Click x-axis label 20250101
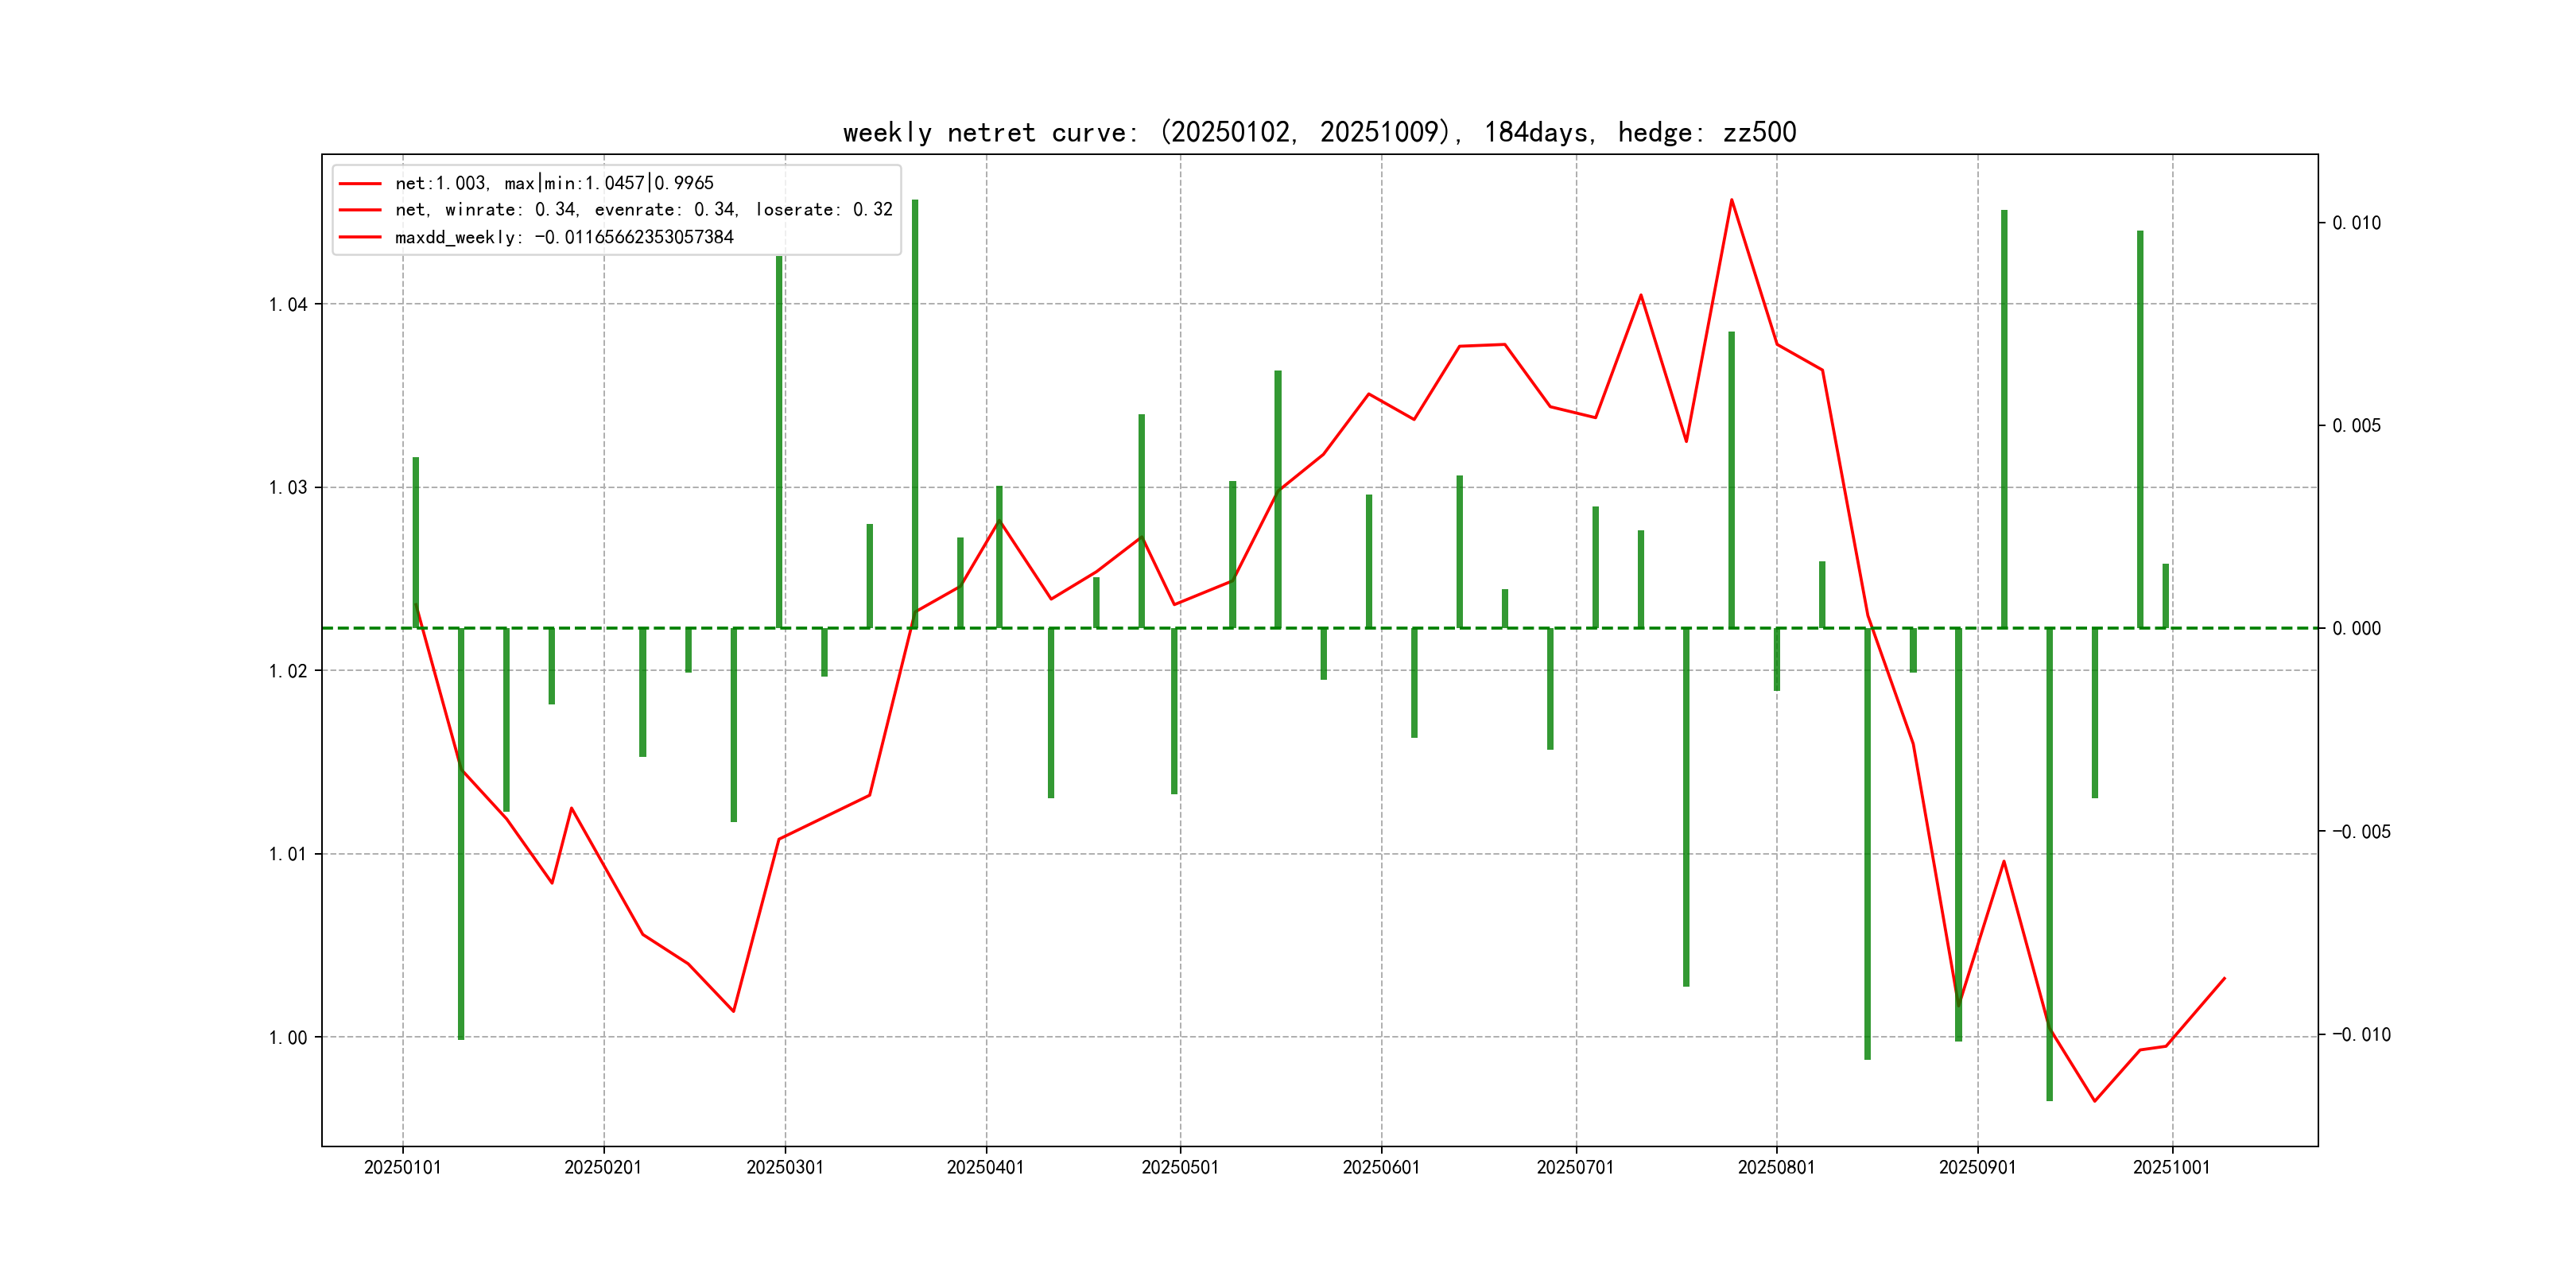The width and height of the screenshot is (2576, 1288). (x=402, y=1168)
